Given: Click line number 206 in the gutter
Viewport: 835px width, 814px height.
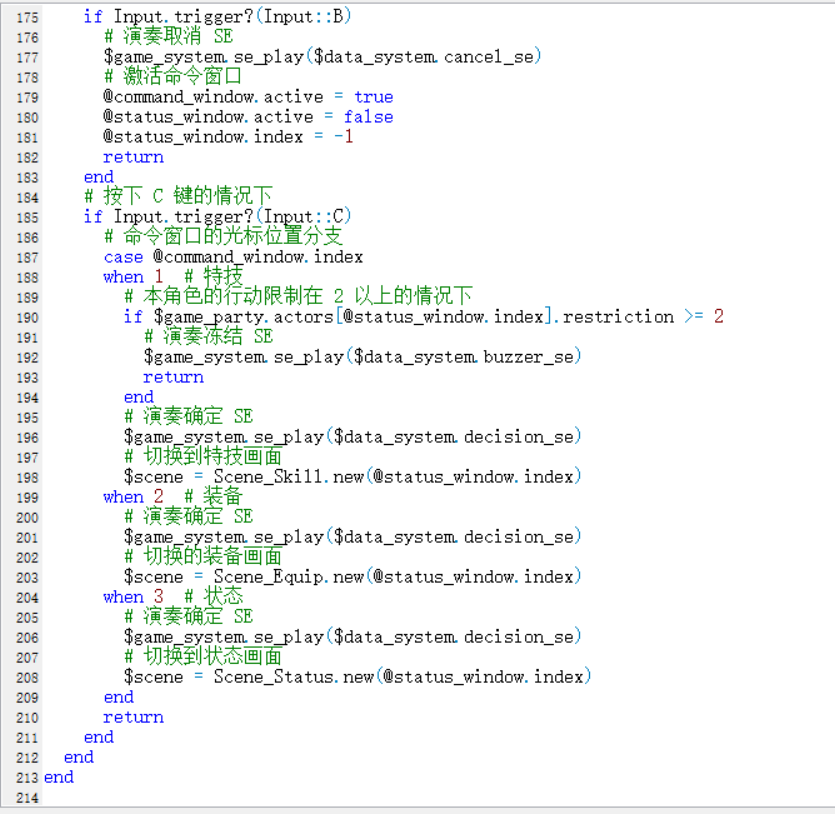Looking at the screenshot, I should pyautogui.click(x=27, y=638).
